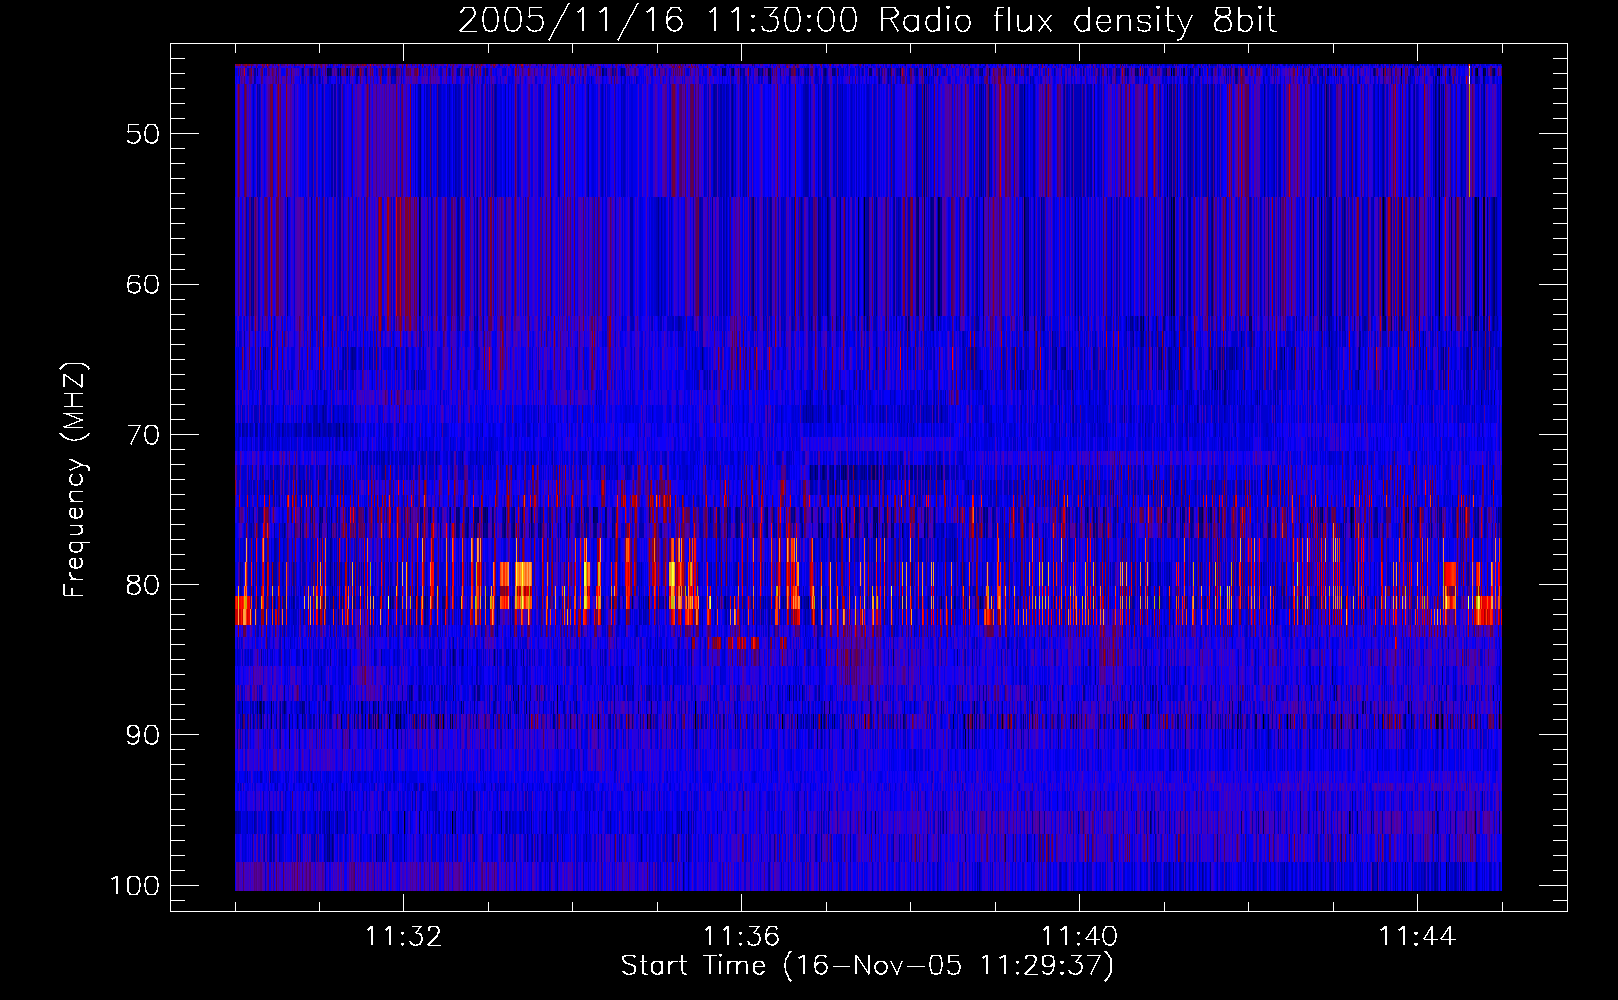Click the frequency axis value '80'
Image resolution: width=1618 pixels, height=1000 pixels.
pos(143,585)
